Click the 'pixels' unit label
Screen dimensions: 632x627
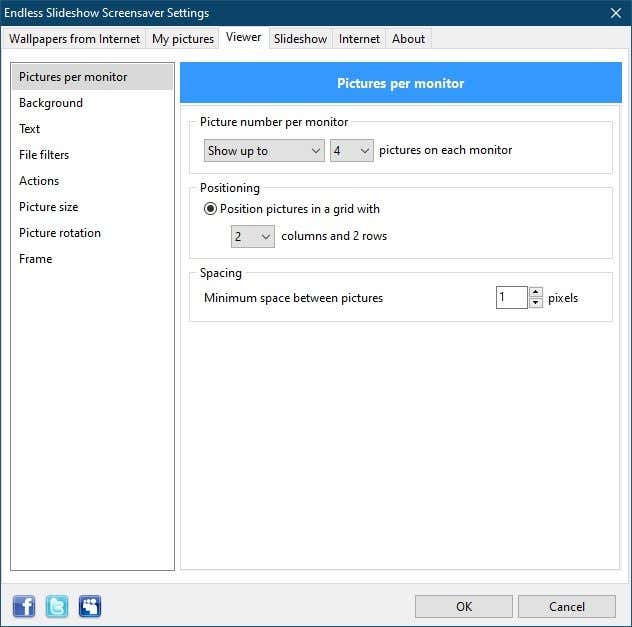point(563,298)
